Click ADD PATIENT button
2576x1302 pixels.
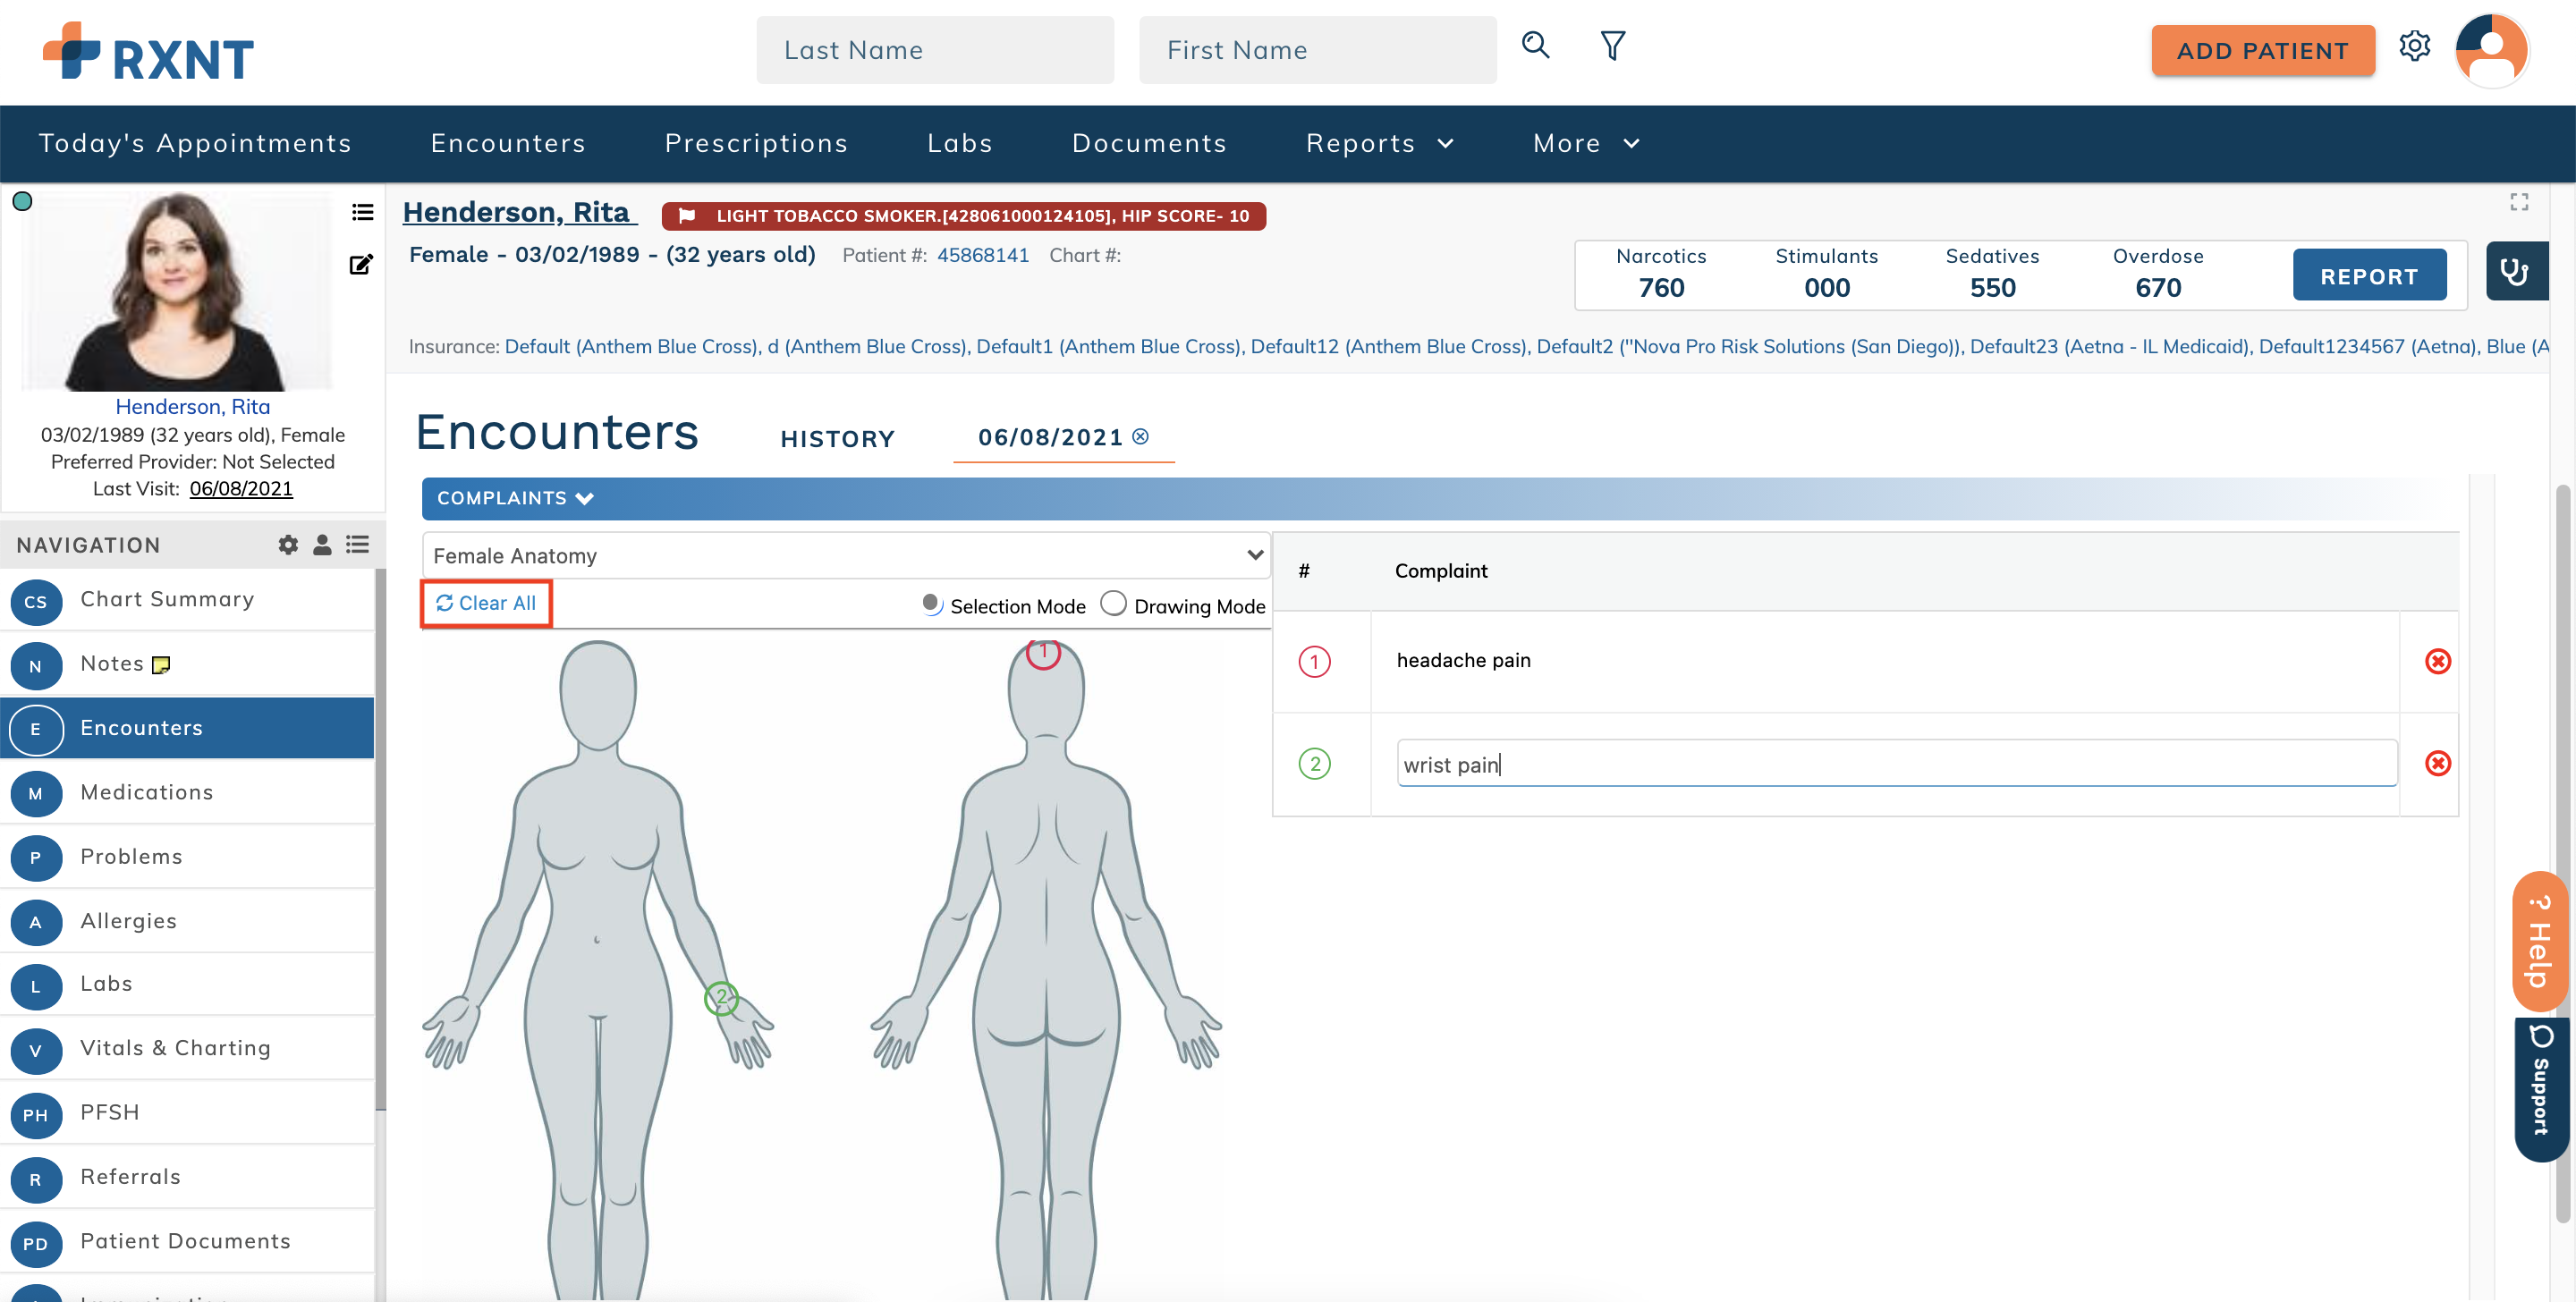click(x=2262, y=50)
